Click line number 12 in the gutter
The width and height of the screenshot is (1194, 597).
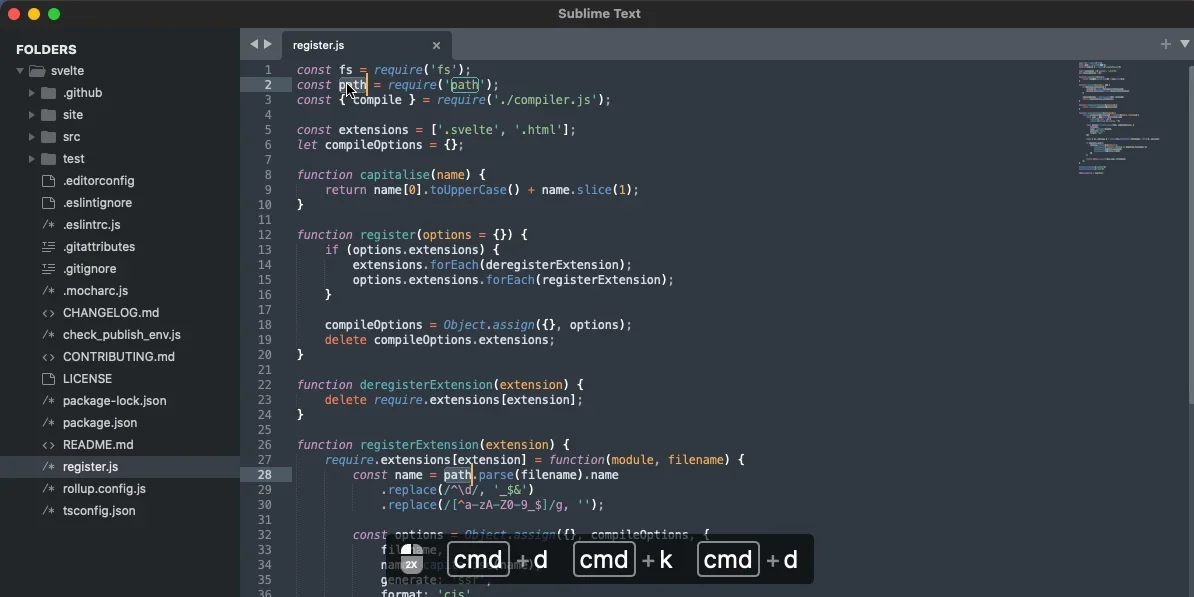click(x=264, y=235)
